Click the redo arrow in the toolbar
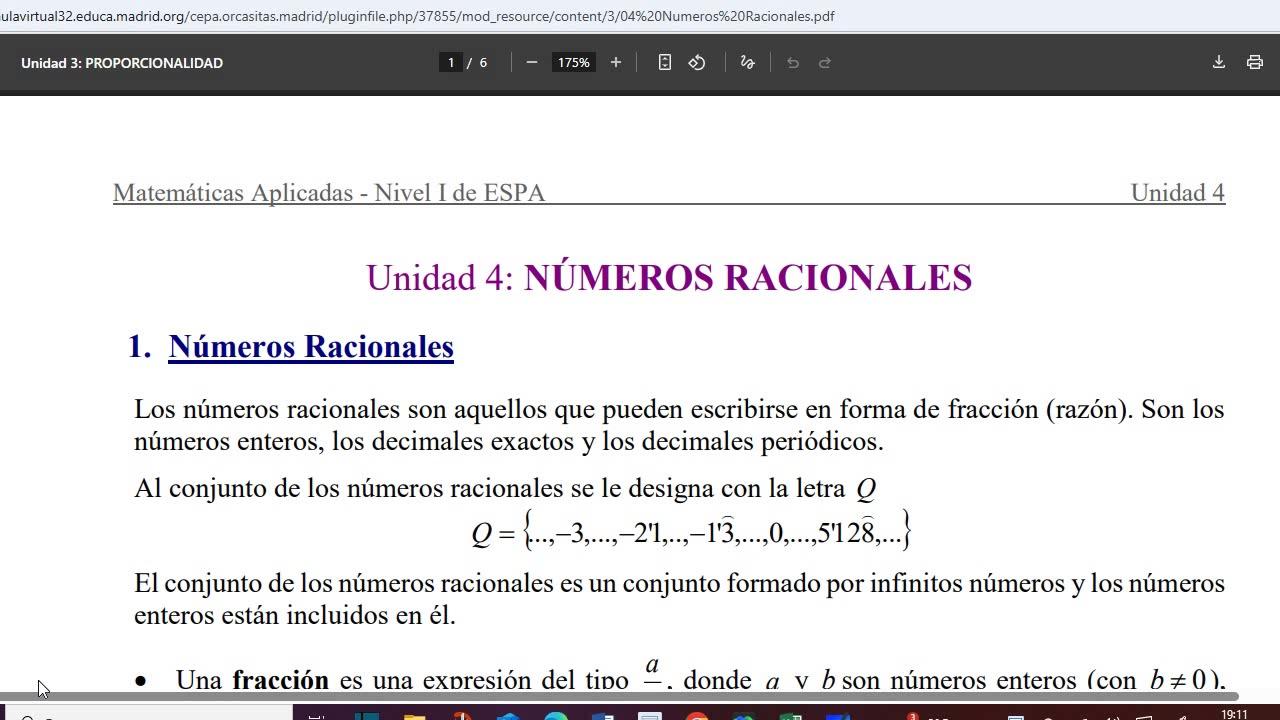 pos(825,62)
